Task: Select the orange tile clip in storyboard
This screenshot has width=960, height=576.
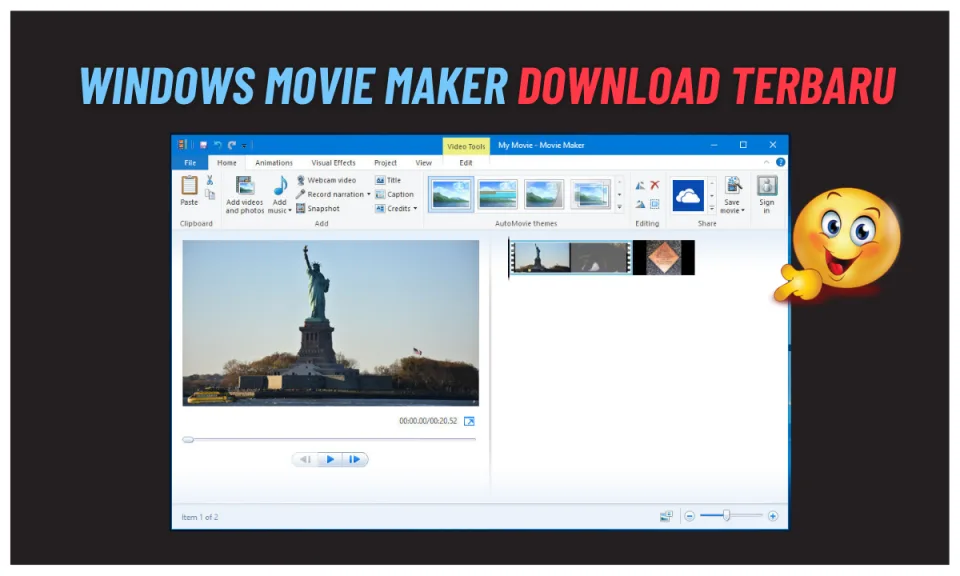Action: 664,257
